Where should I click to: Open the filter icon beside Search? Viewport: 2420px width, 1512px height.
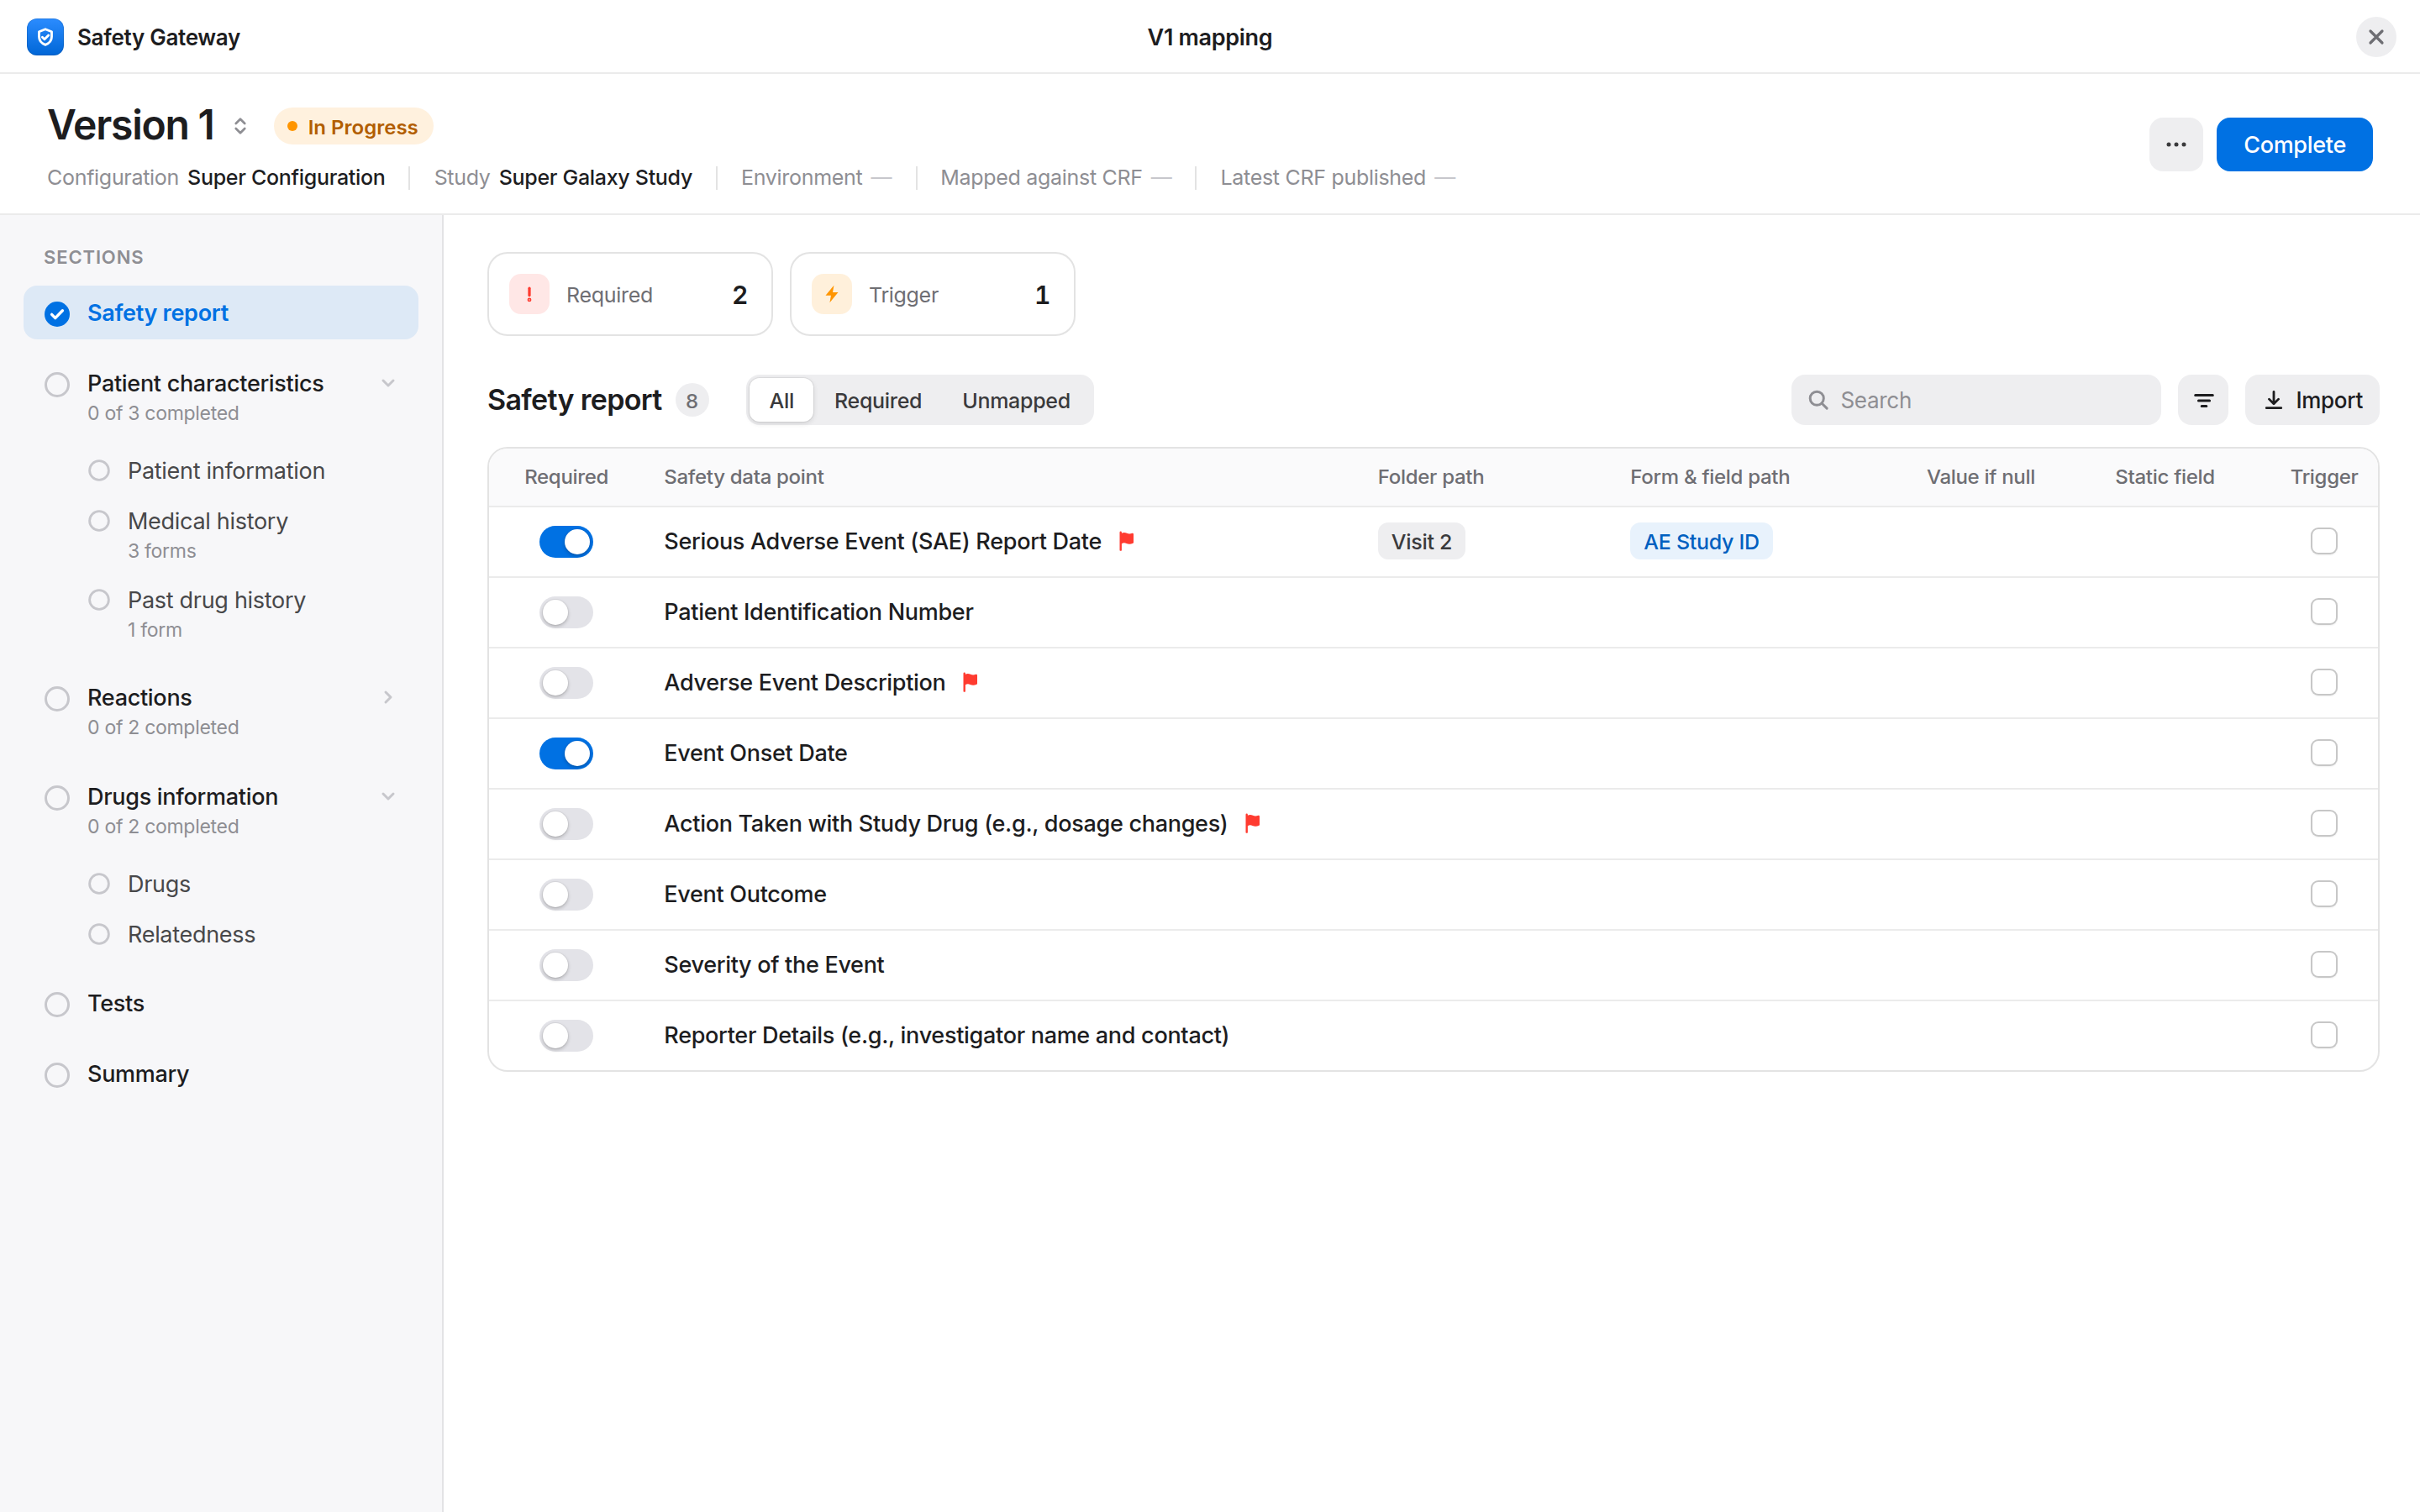[x=2203, y=400]
